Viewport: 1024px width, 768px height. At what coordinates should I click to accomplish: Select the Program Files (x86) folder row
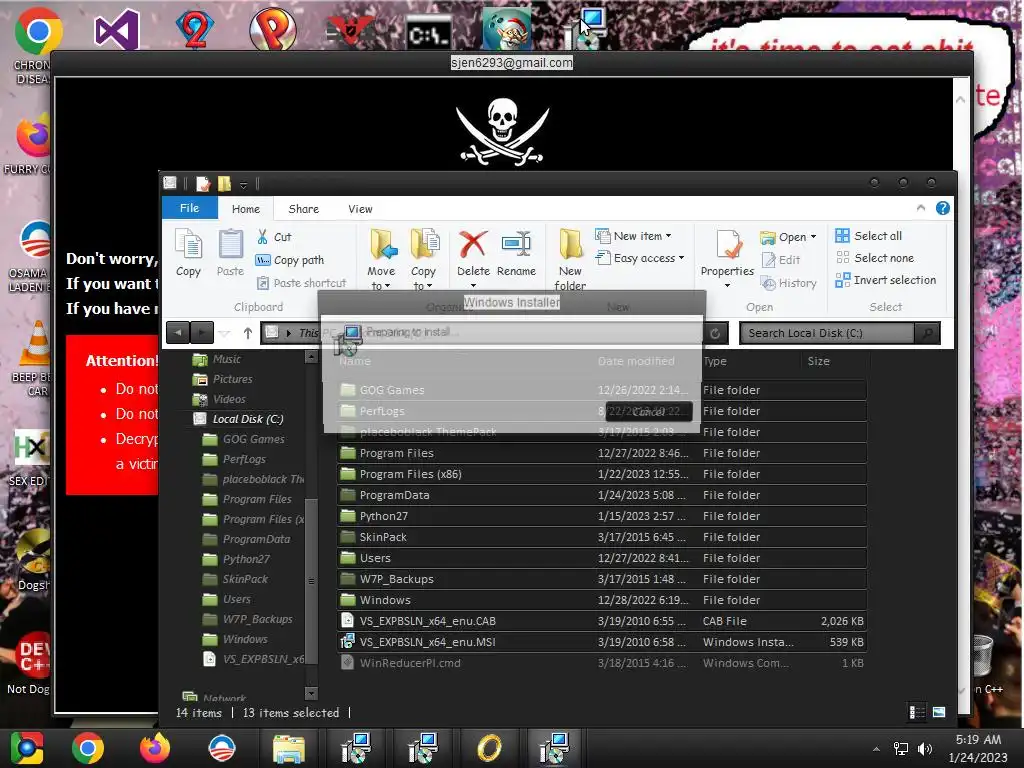click(602, 474)
